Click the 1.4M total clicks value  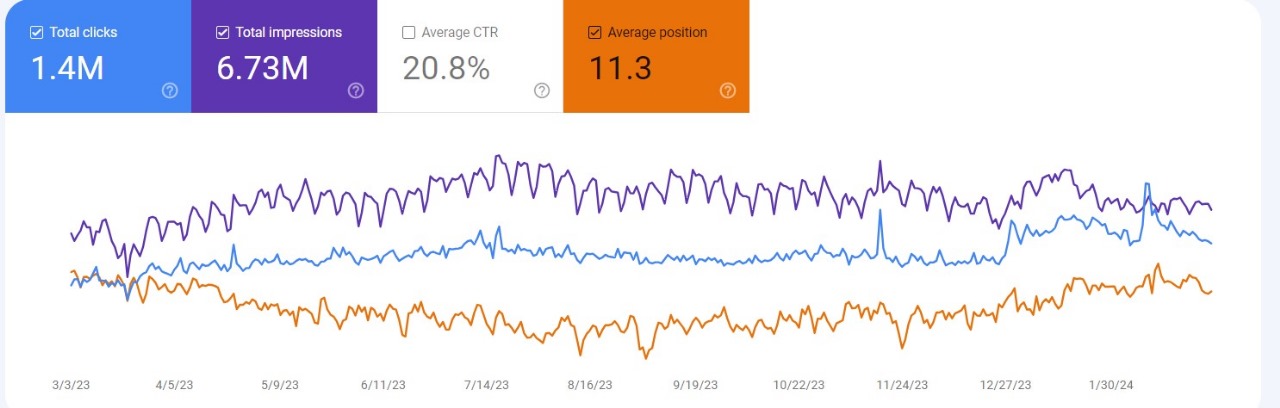68,68
